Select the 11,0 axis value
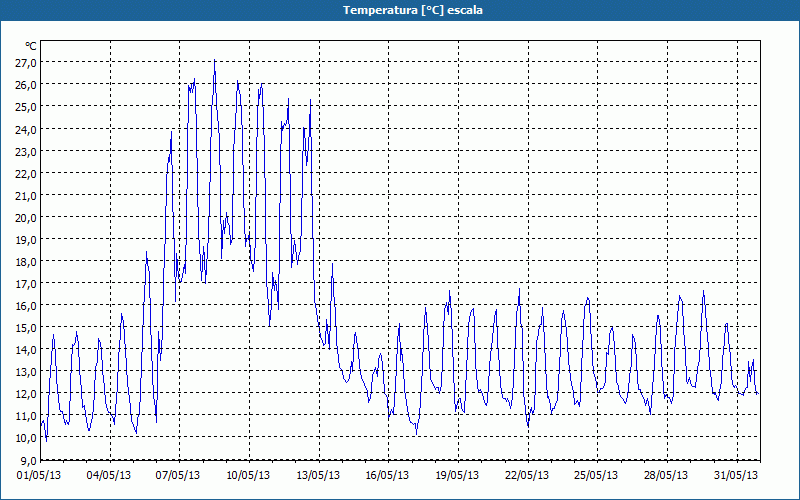800x500 pixels. click(26, 415)
